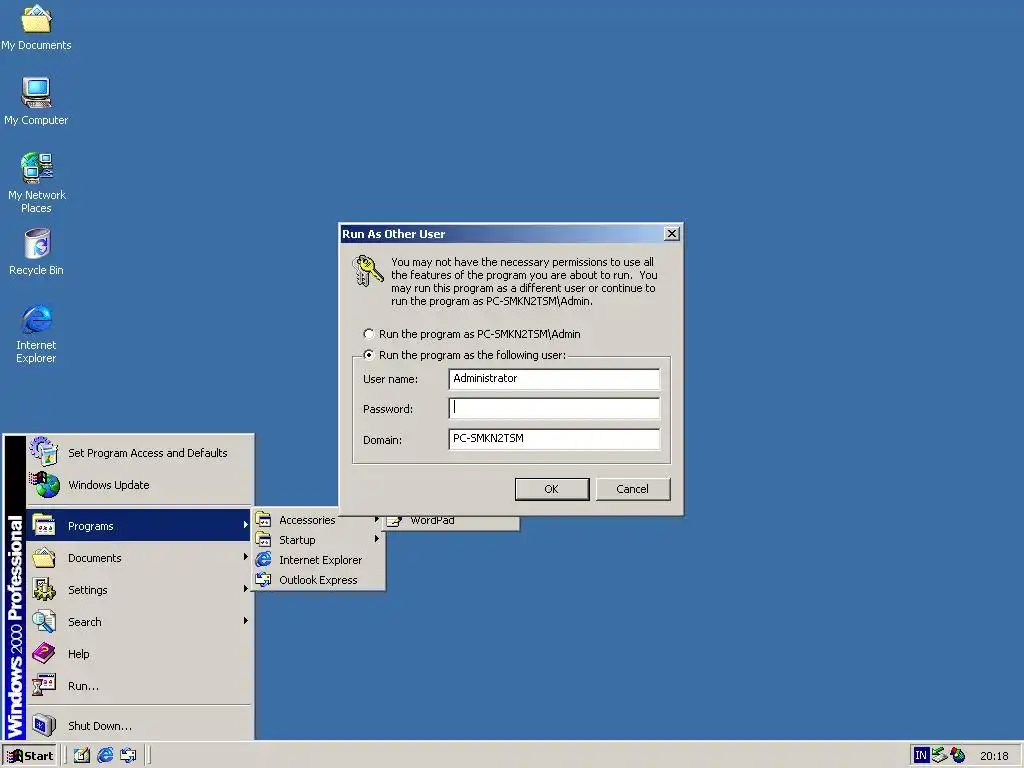The width and height of the screenshot is (1024, 768).
Task: Click the Startup folder icon in Programs submenu
Action: click(263, 540)
